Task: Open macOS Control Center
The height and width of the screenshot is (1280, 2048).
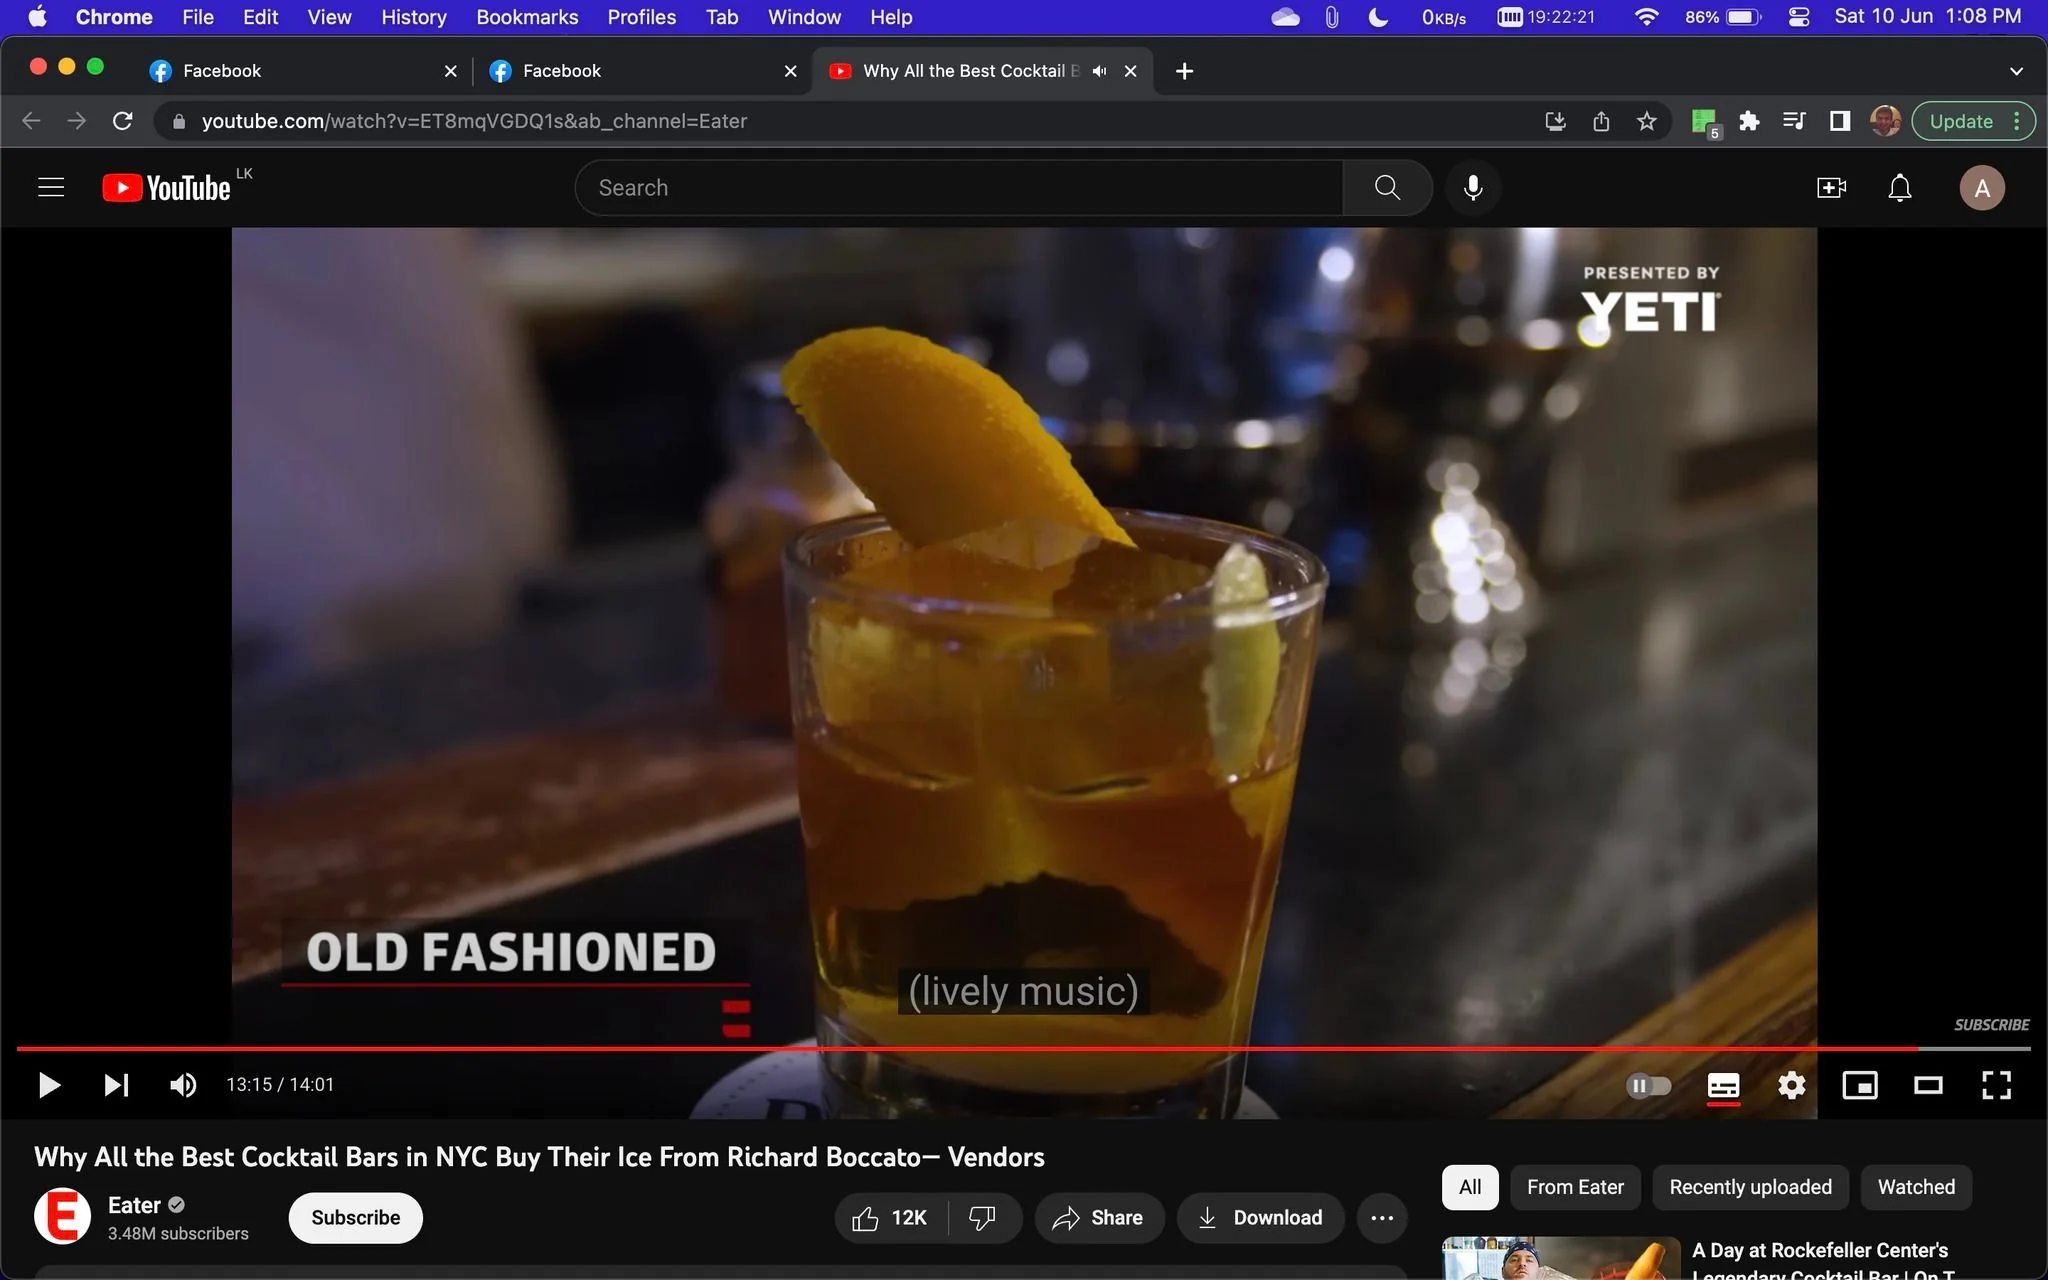Action: pyautogui.click(x=1798, y=17)
